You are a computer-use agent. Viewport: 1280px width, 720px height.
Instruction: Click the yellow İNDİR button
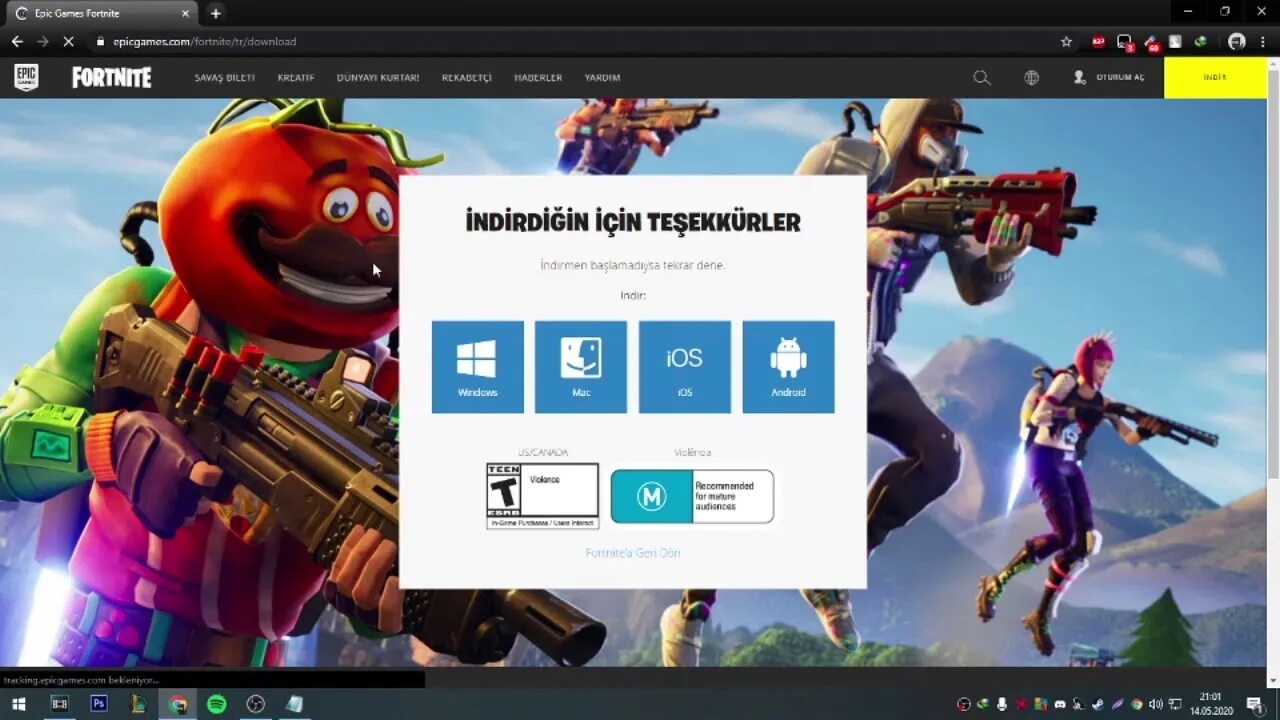(1215, 77)
